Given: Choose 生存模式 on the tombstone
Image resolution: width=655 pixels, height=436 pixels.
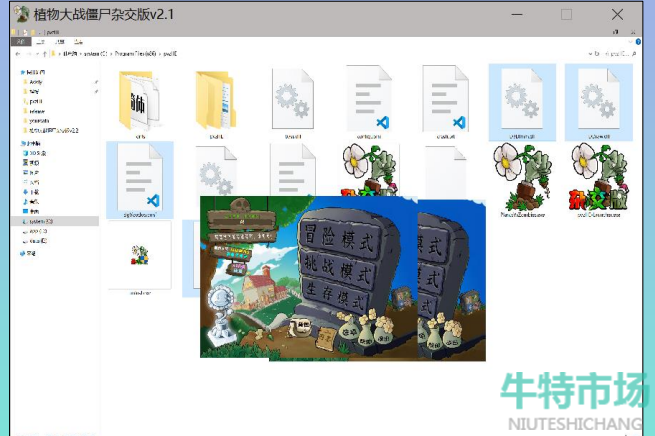Looking at the screenshot, I should pyautogui.click(x=336, y=295).
